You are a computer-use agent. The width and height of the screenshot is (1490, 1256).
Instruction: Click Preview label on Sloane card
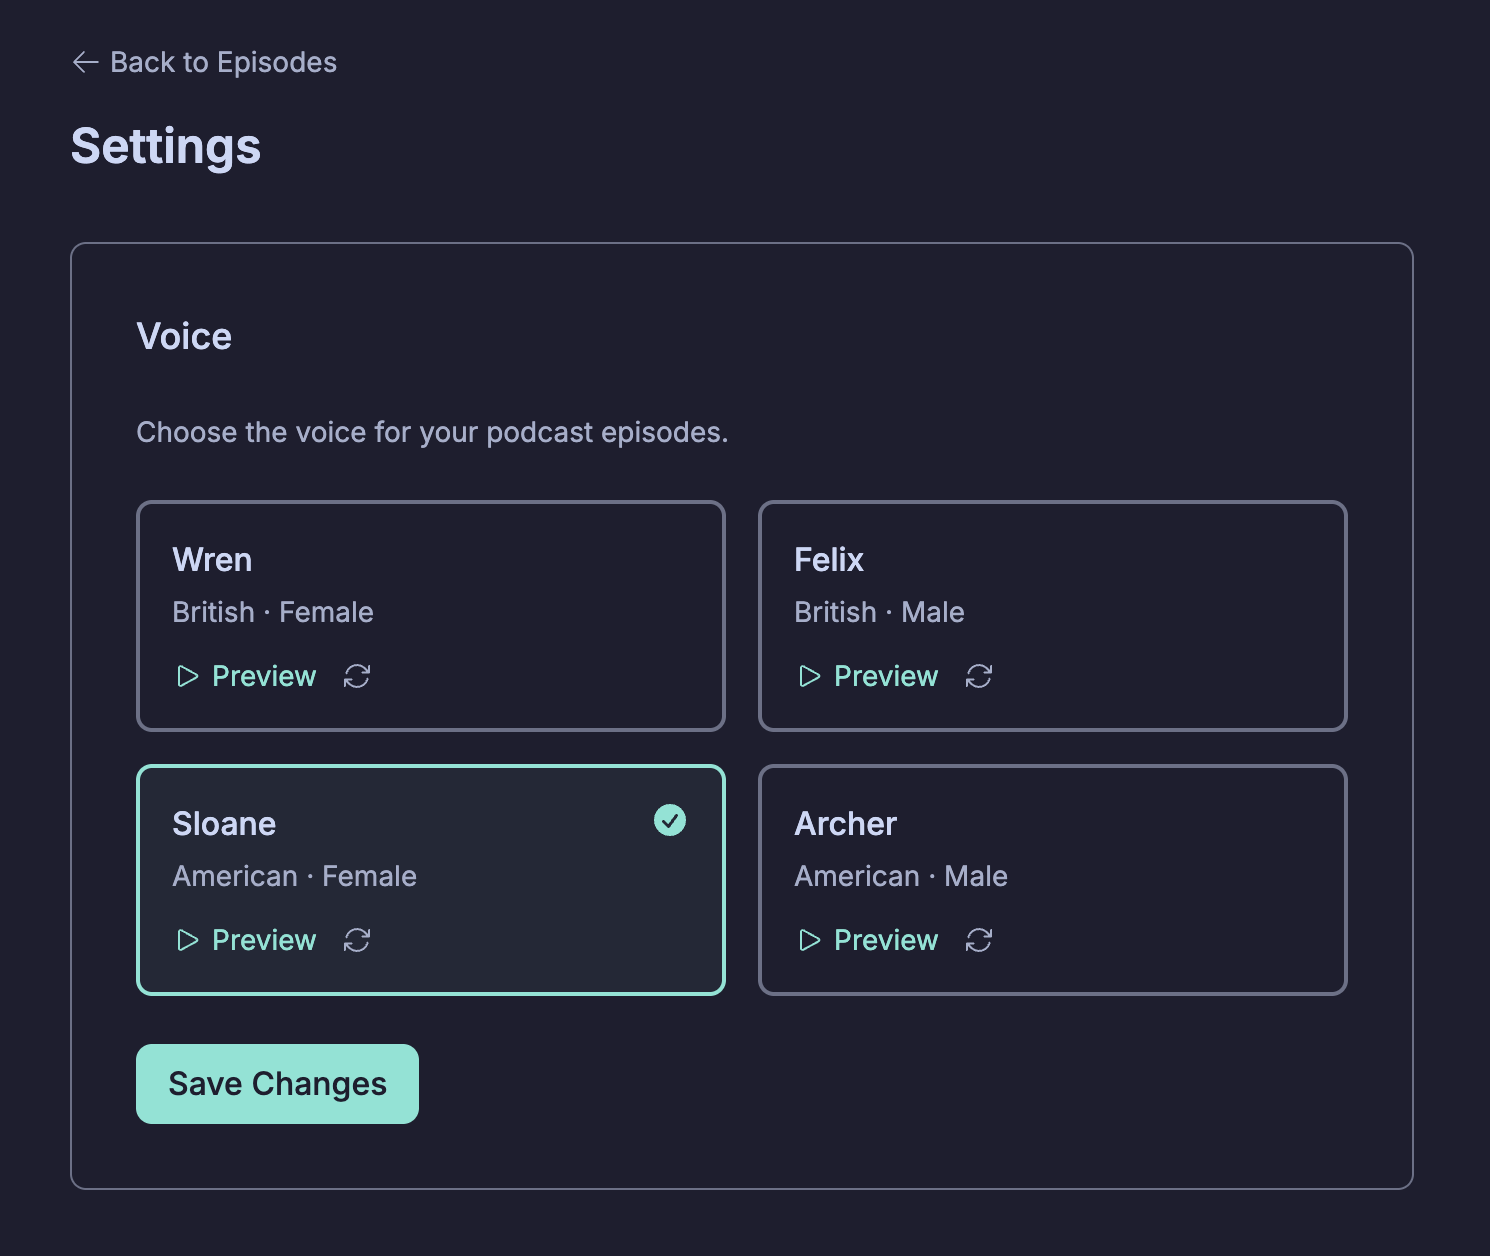pos(264,941)
